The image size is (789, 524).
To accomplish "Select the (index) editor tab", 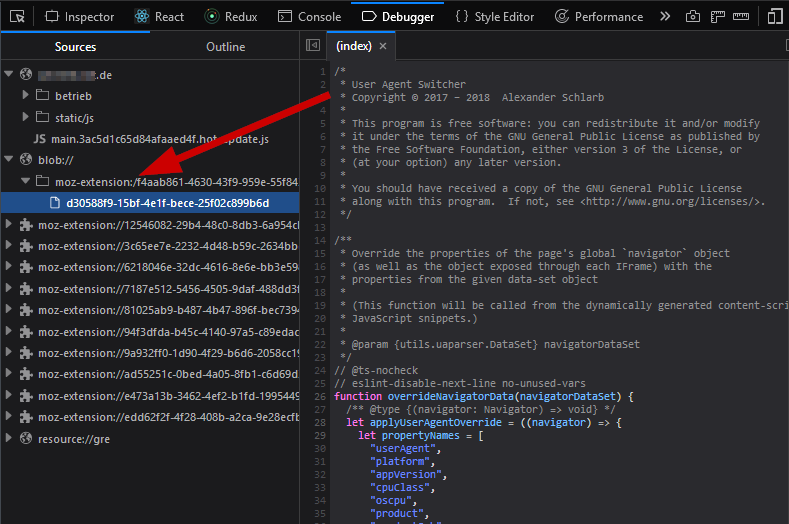I will pyautogui.click(x=354, y=46).
